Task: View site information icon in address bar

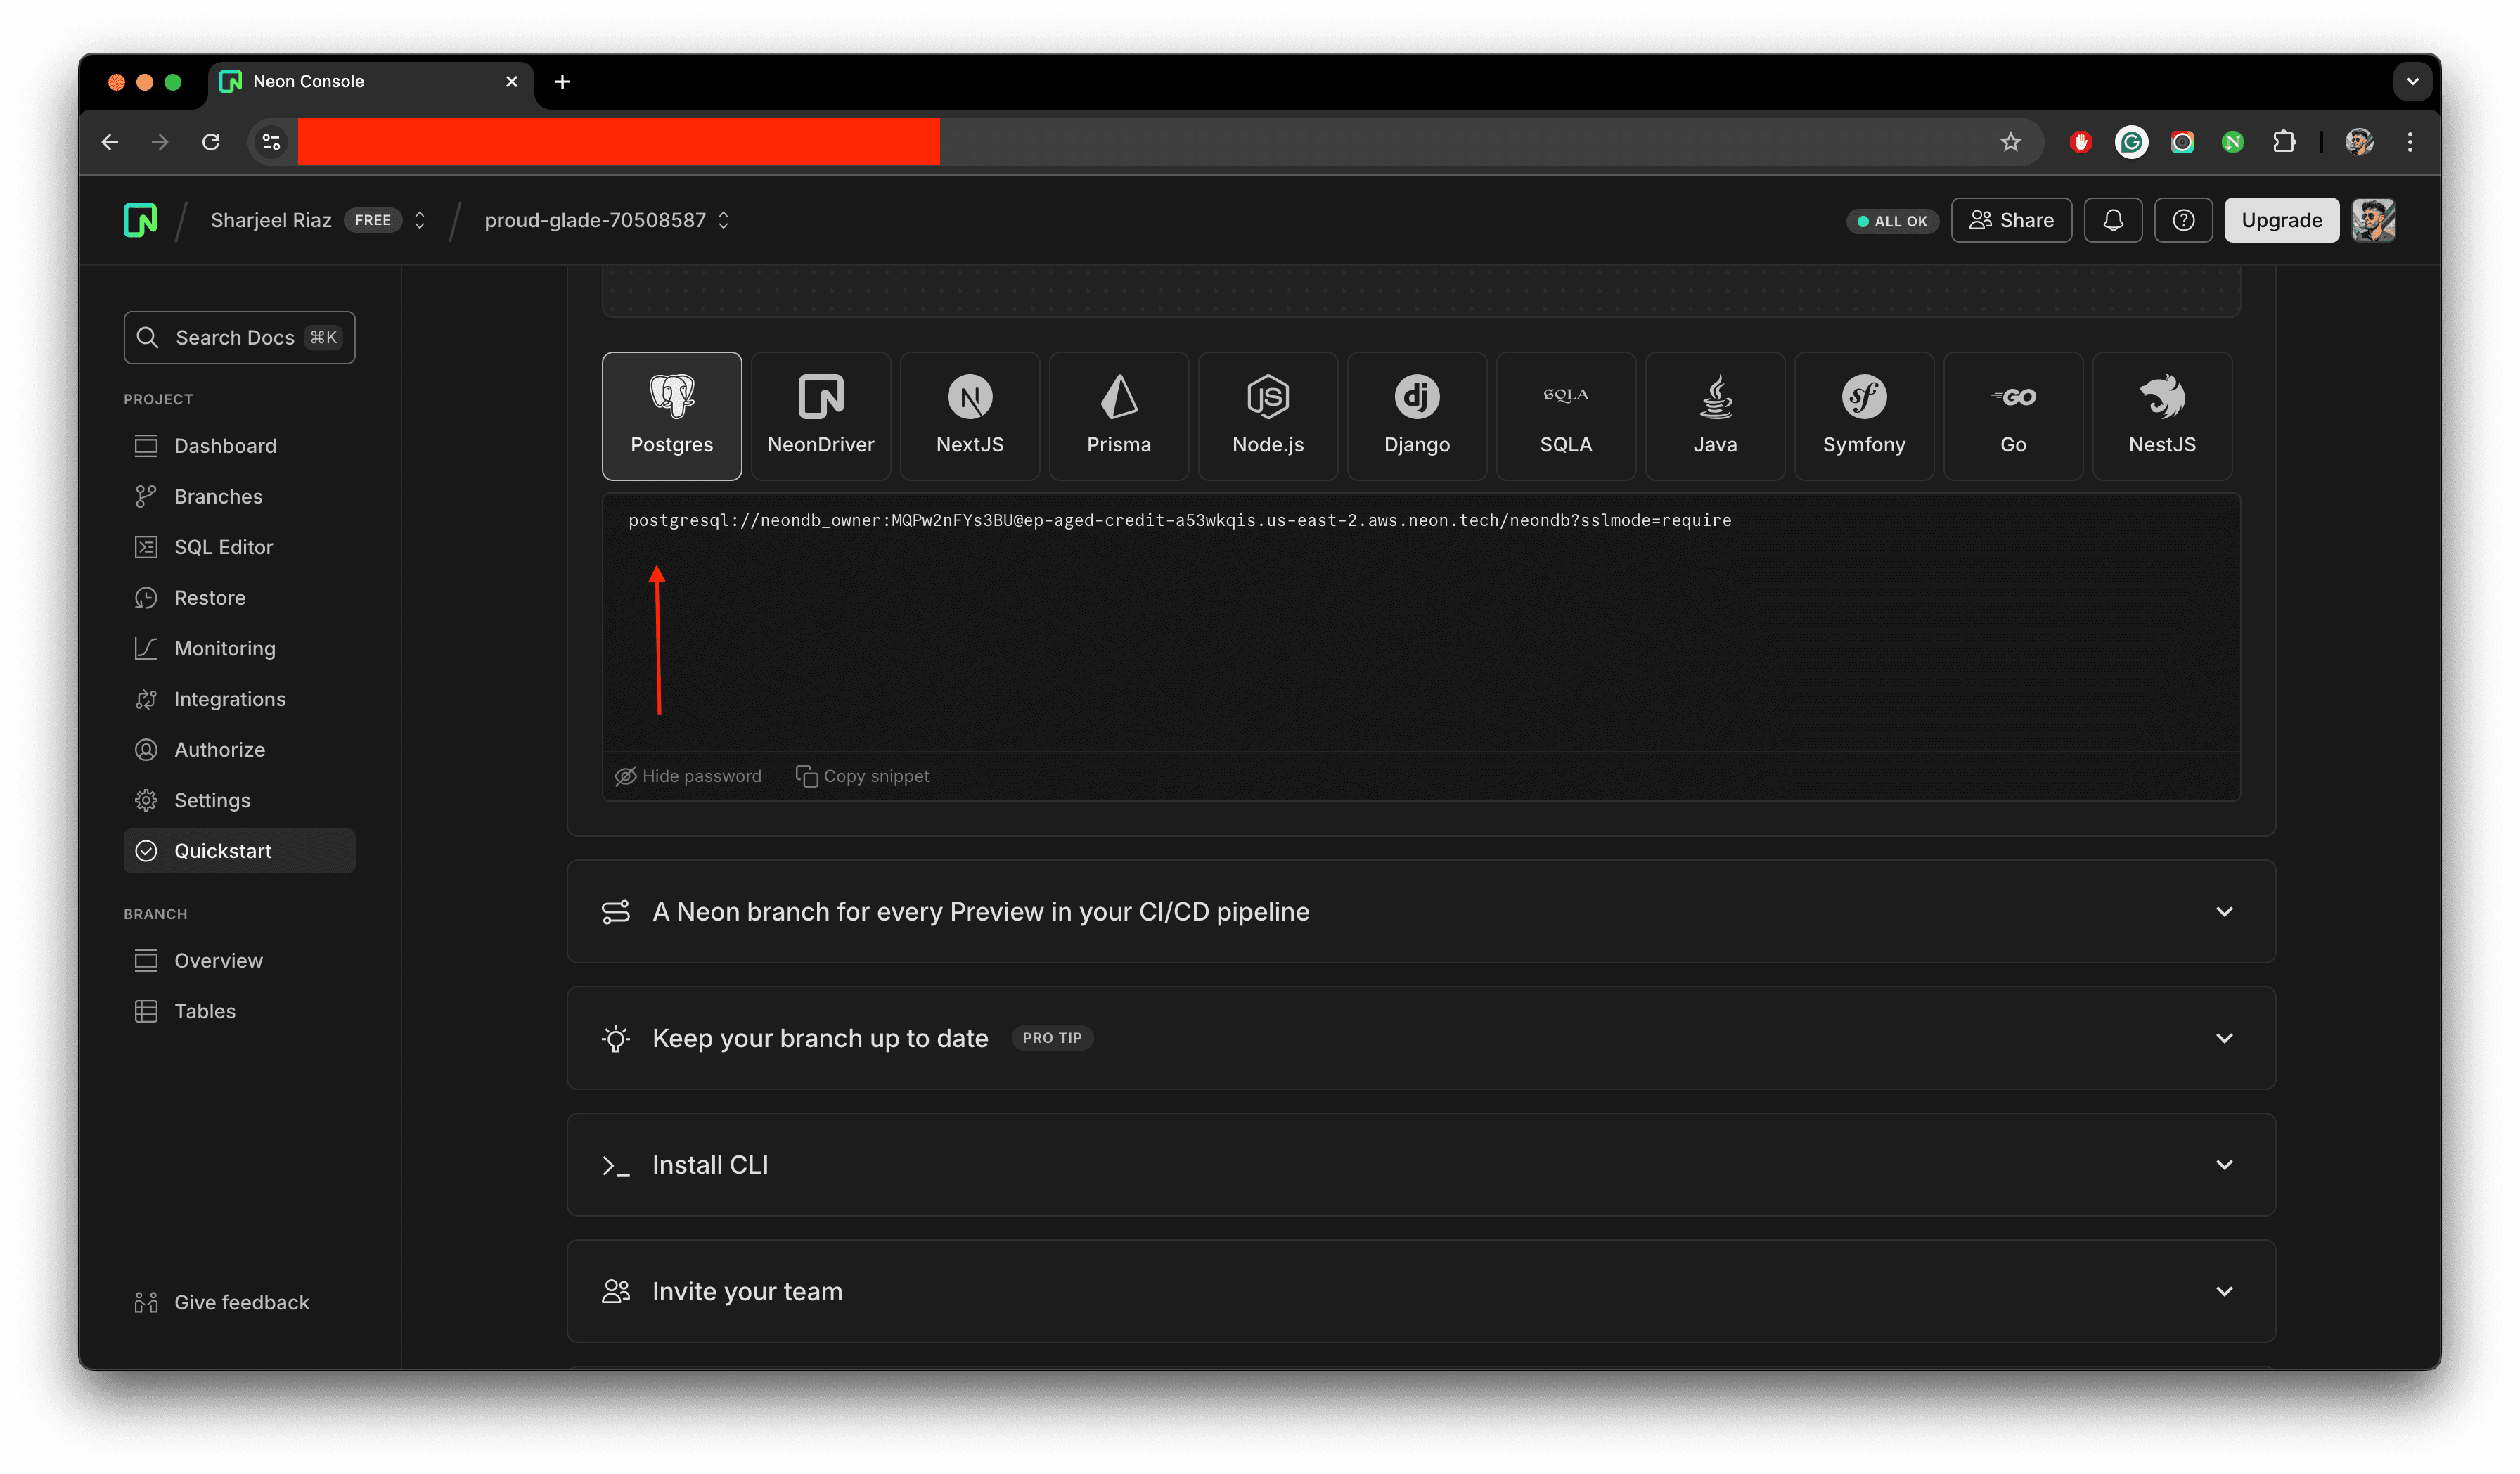Action: point(271,142)
